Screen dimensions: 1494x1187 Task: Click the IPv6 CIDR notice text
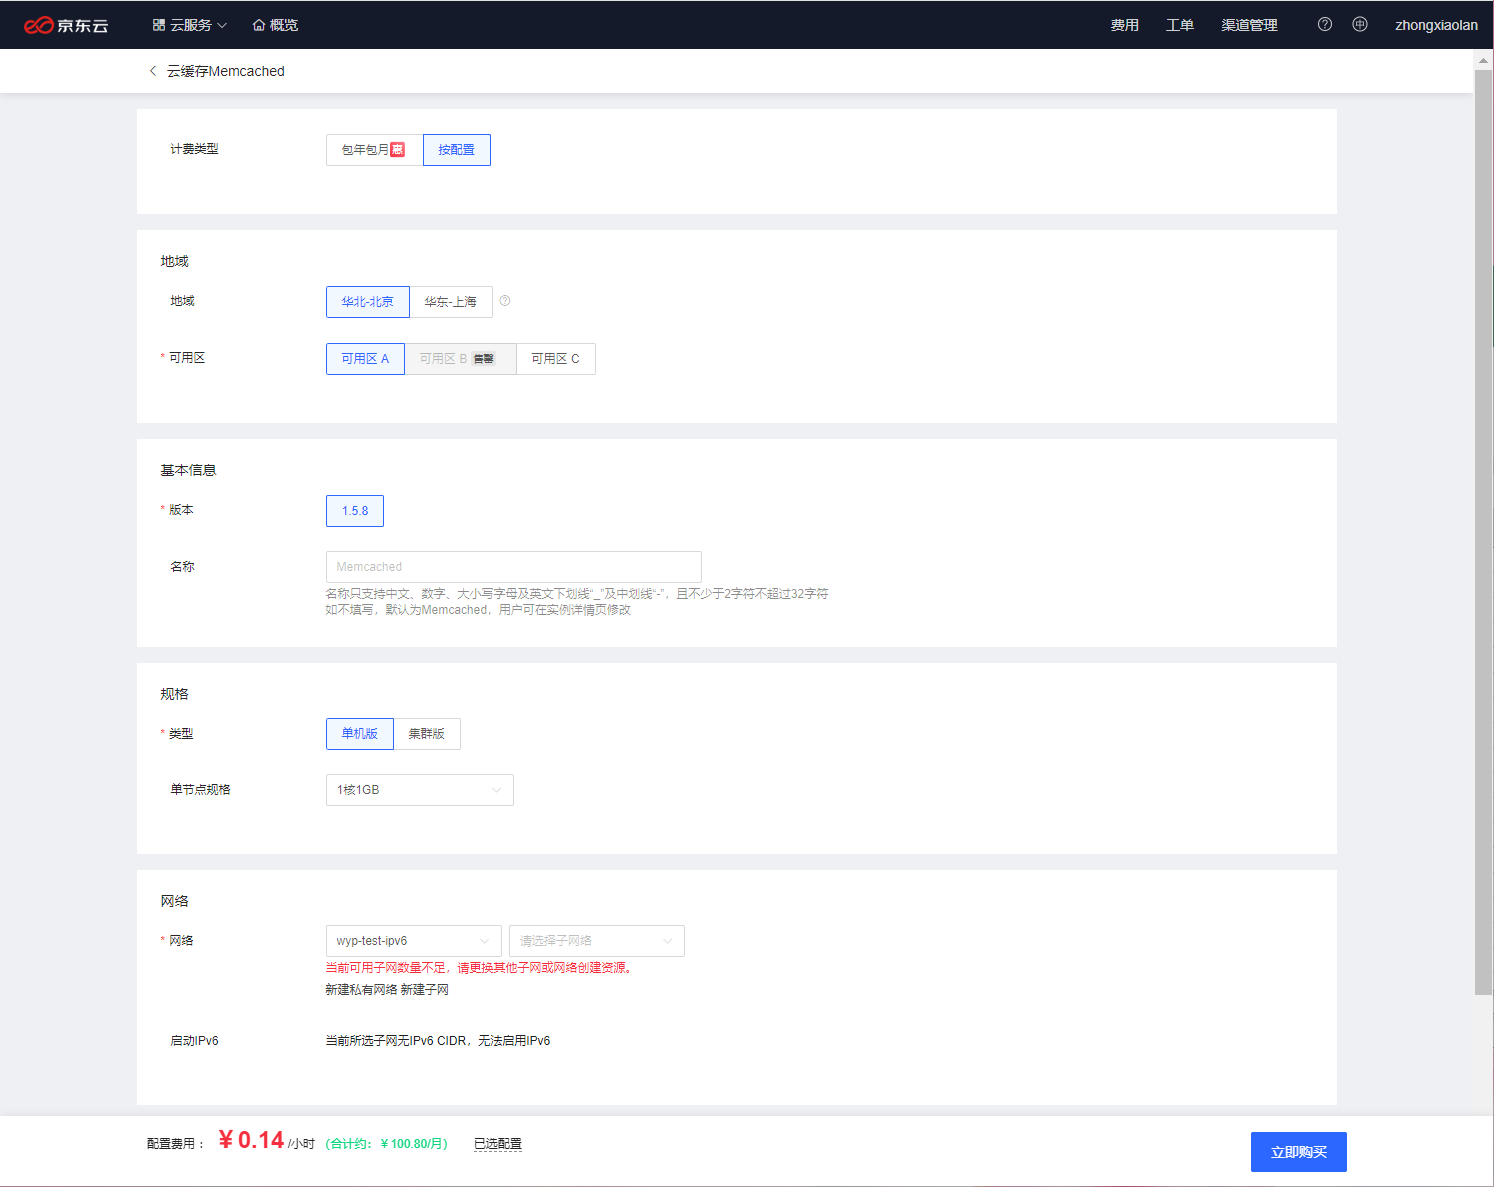pos(438,1041)
